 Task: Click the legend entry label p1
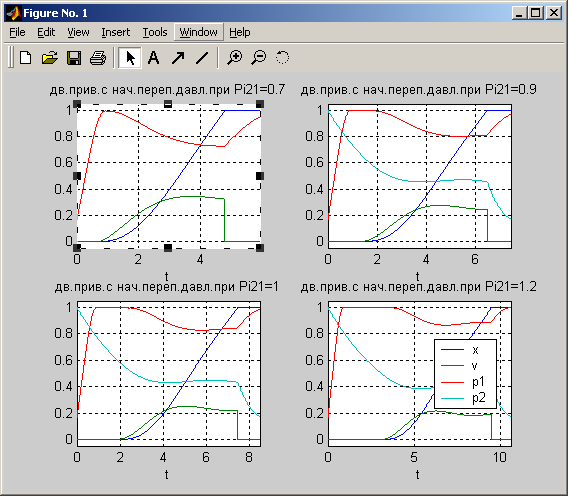(x=478, y=382)
